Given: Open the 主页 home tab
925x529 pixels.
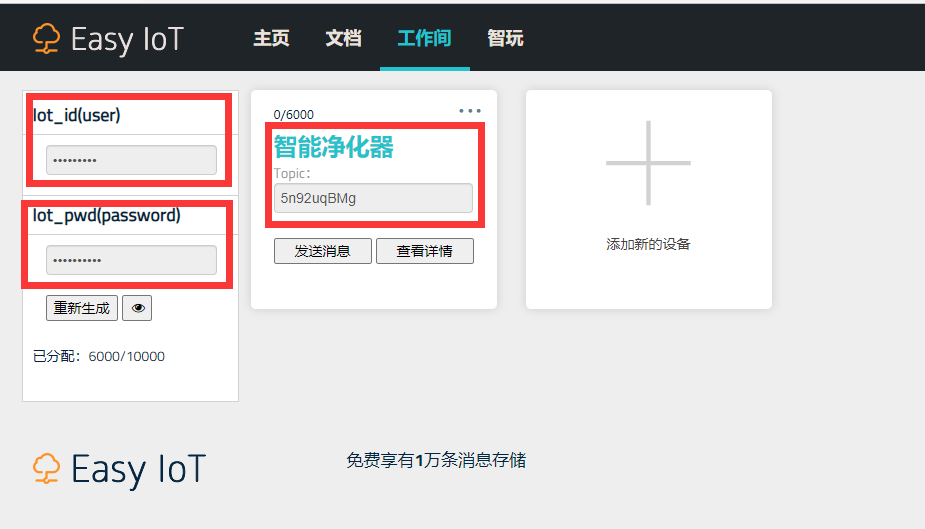Looking at the screenshot, I should click(271, 38).
